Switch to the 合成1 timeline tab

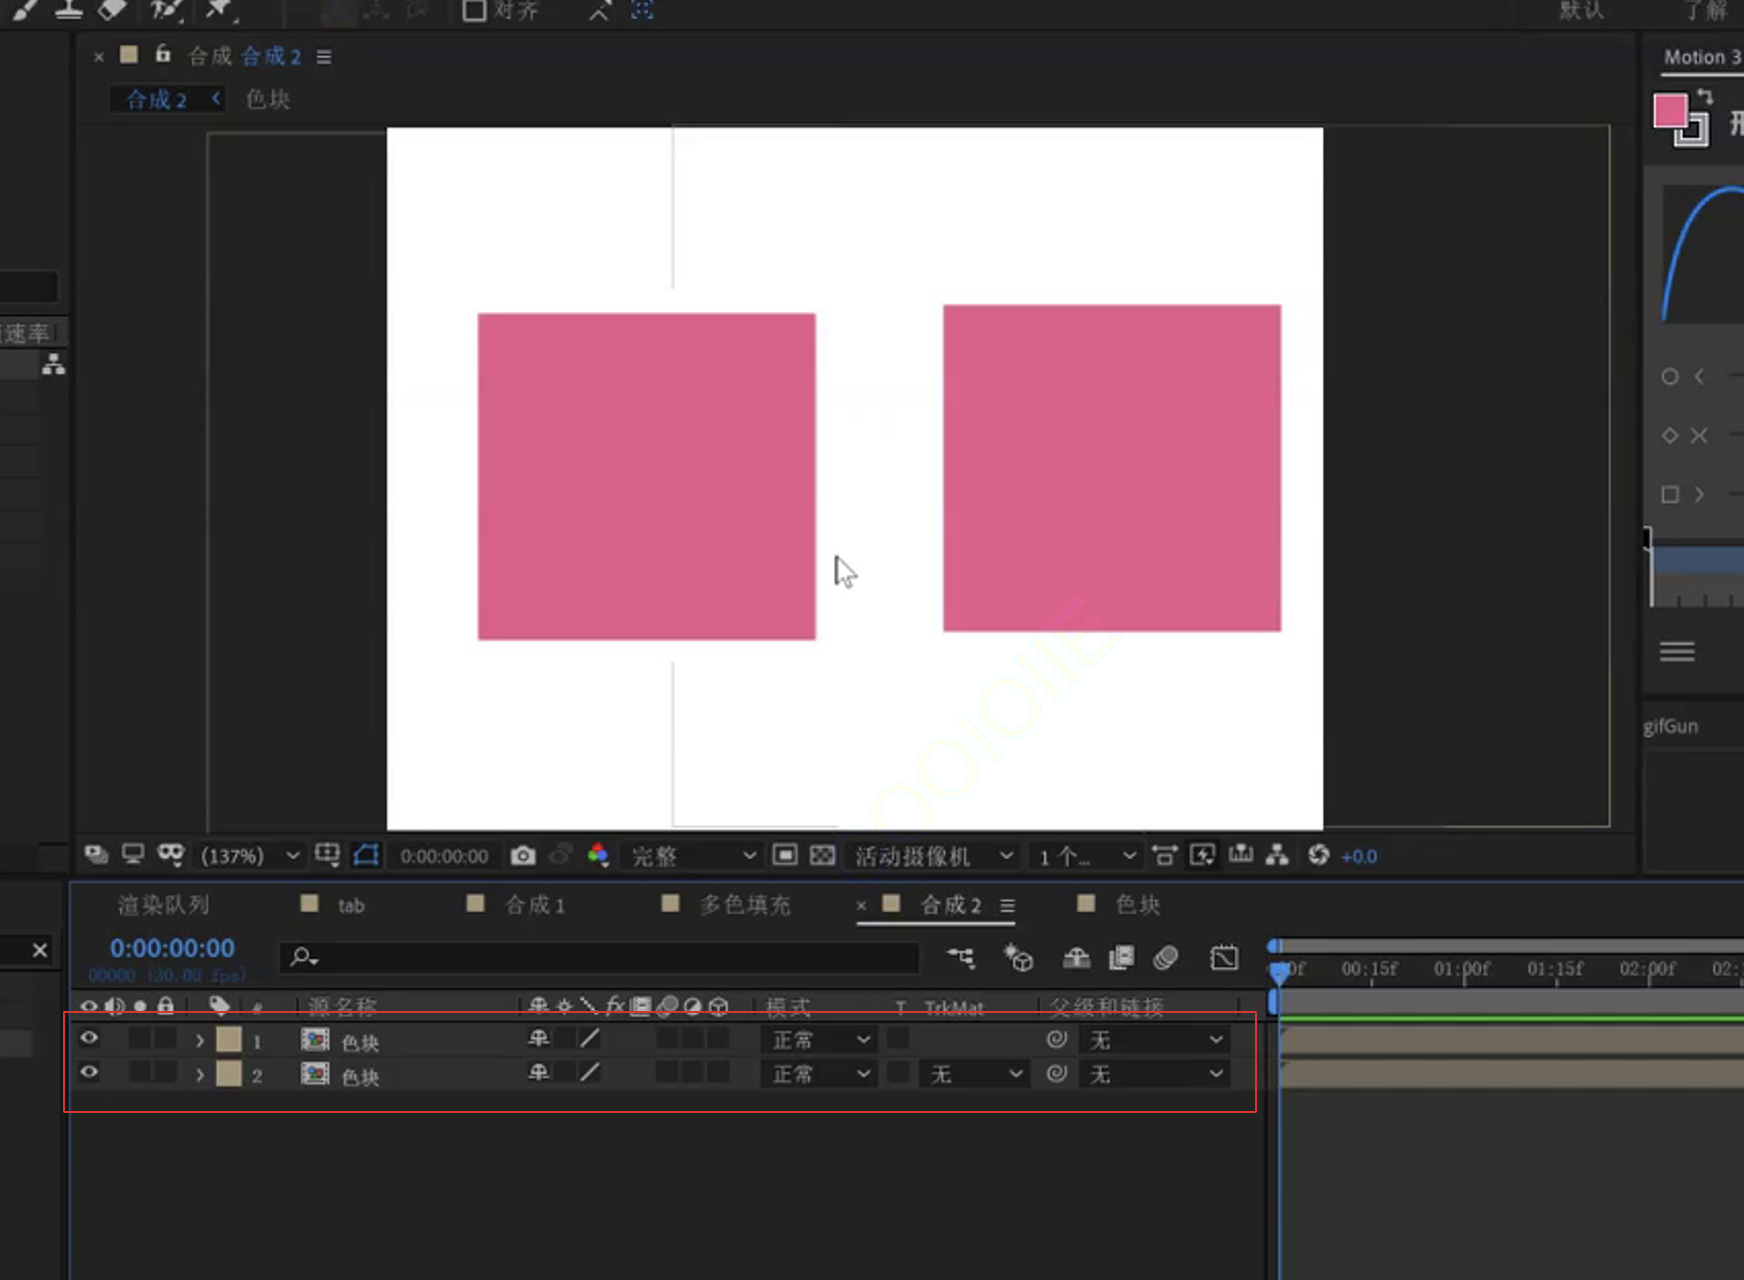535,905
